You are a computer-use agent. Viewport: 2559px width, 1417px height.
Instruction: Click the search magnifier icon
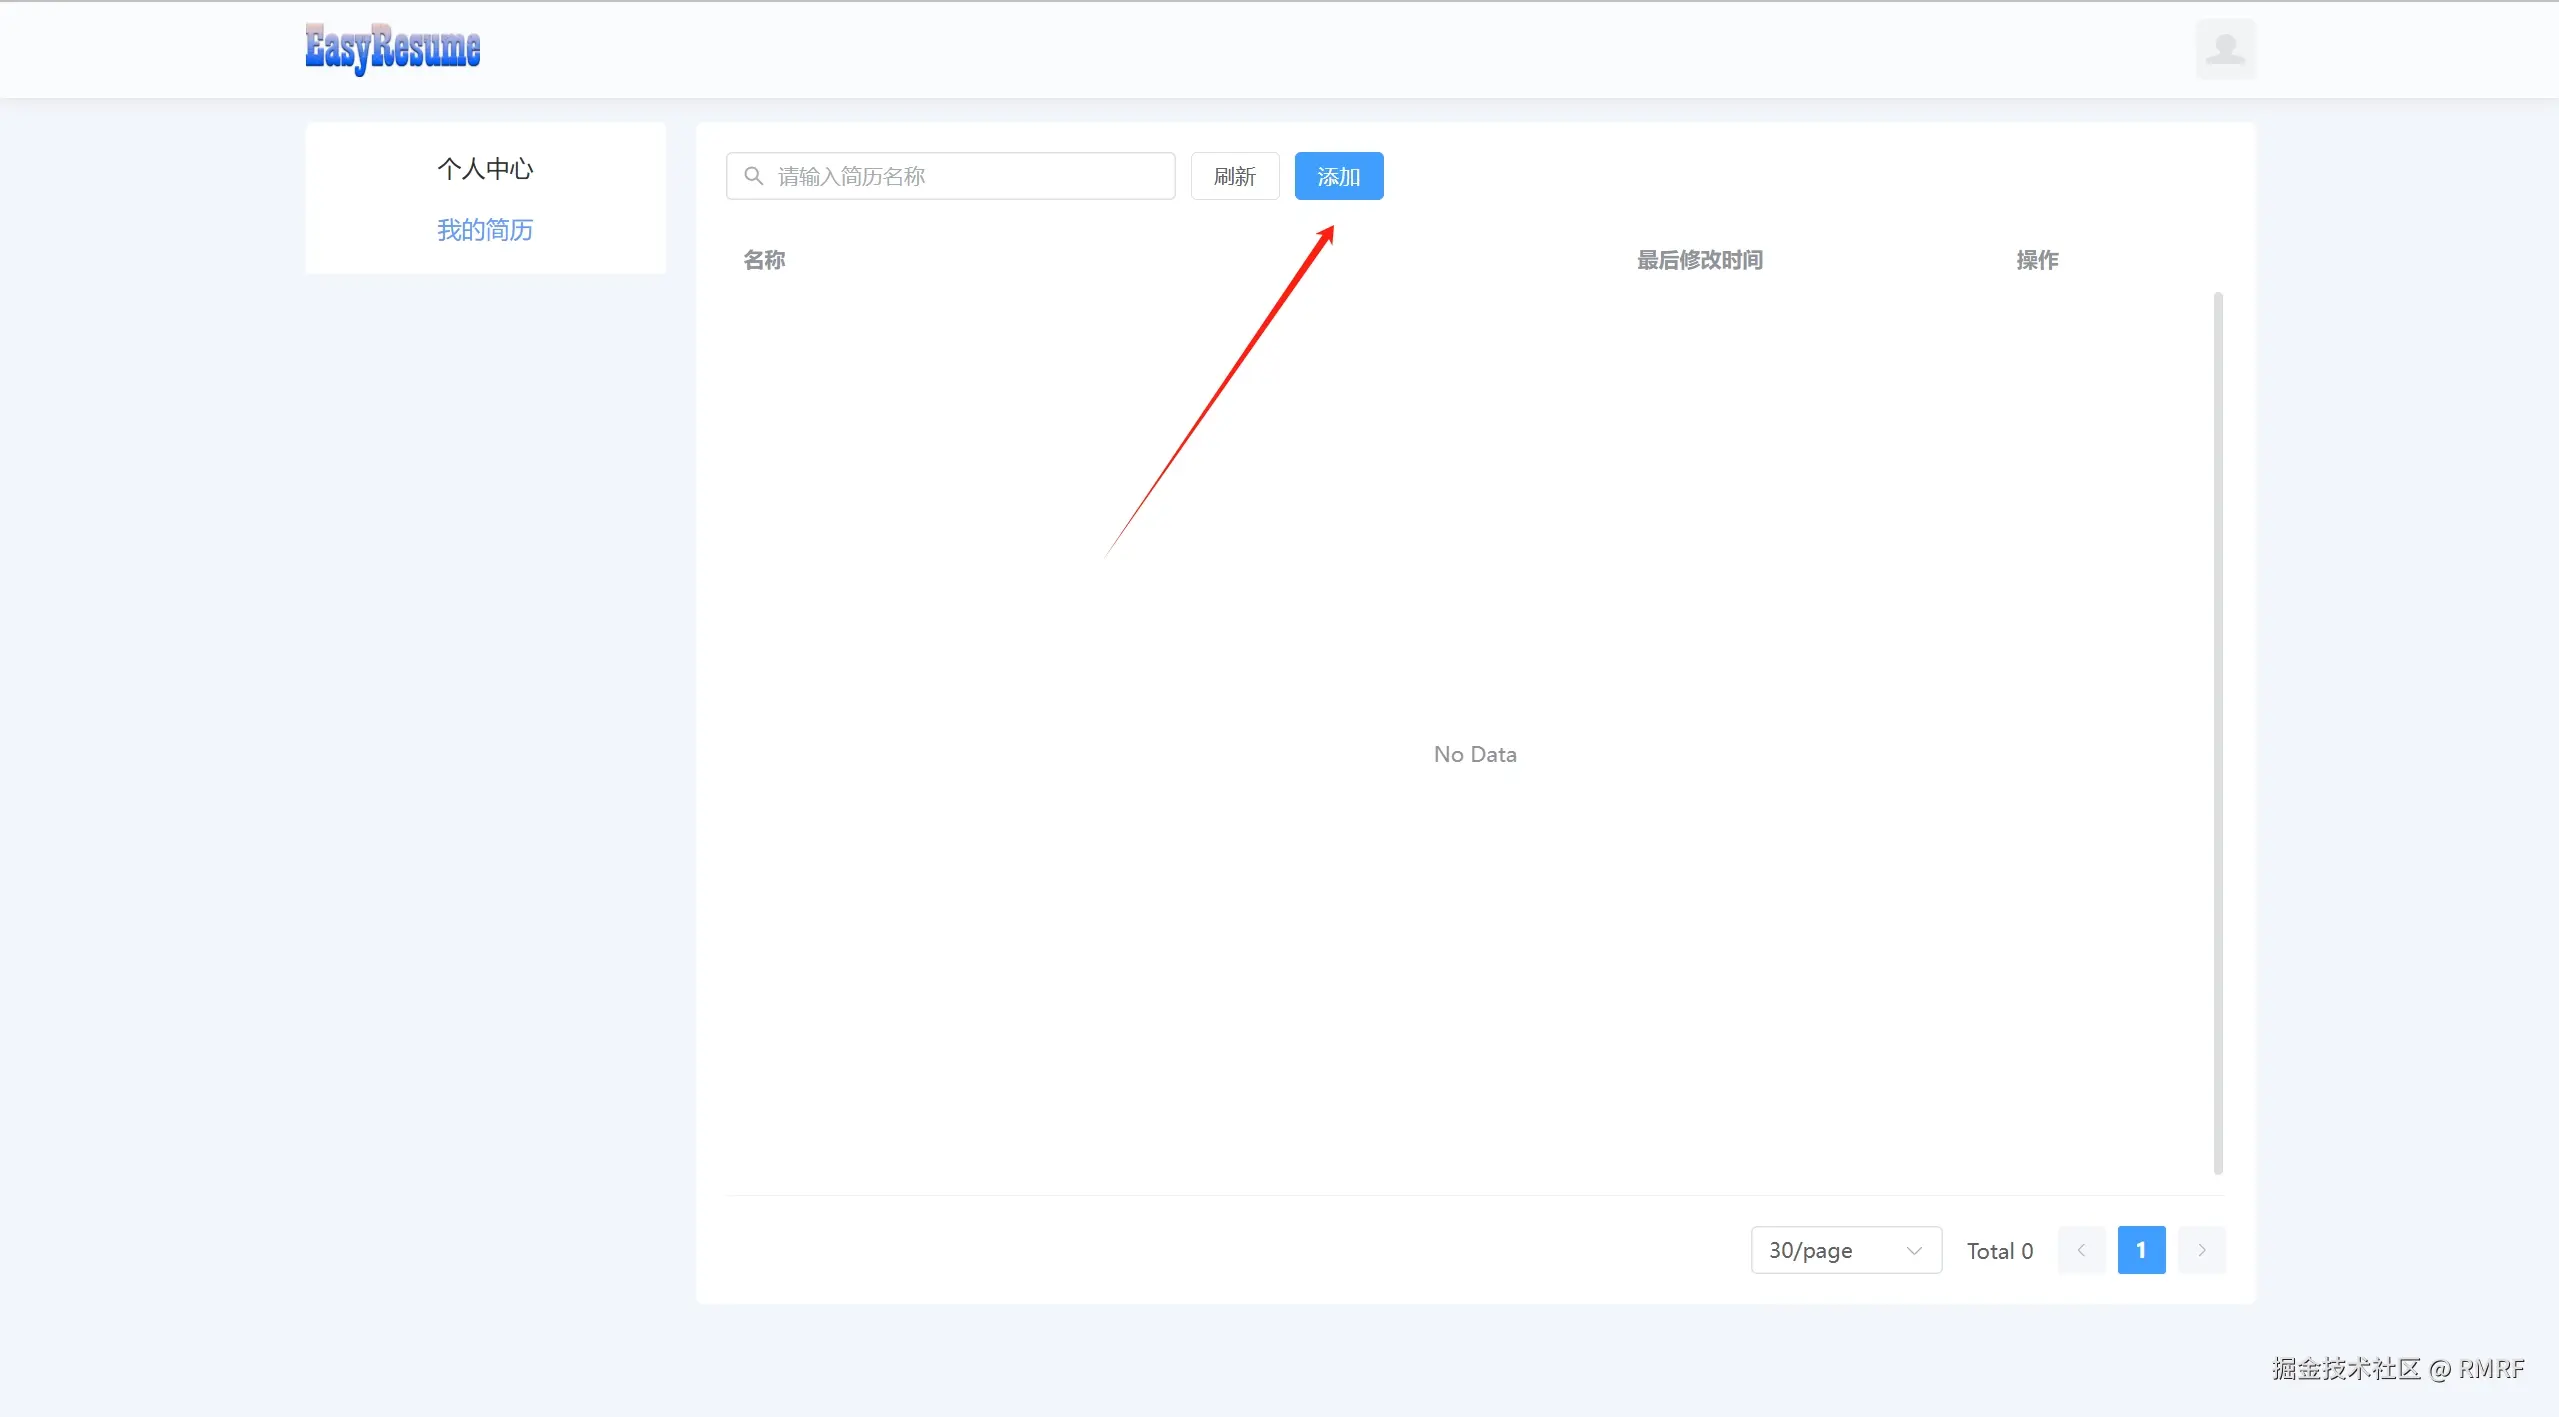(754, 176)
